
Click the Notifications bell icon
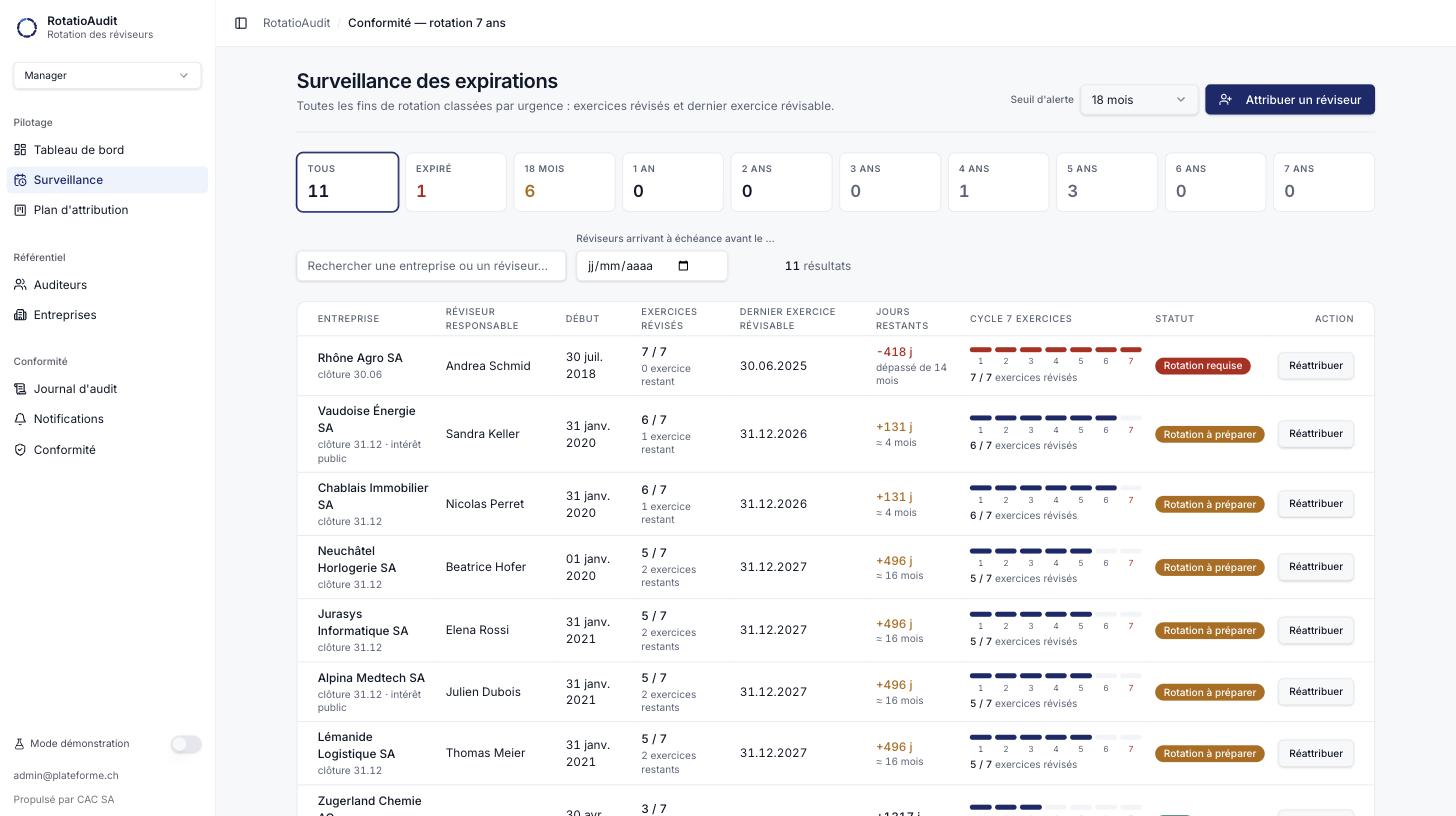(20, 419)
